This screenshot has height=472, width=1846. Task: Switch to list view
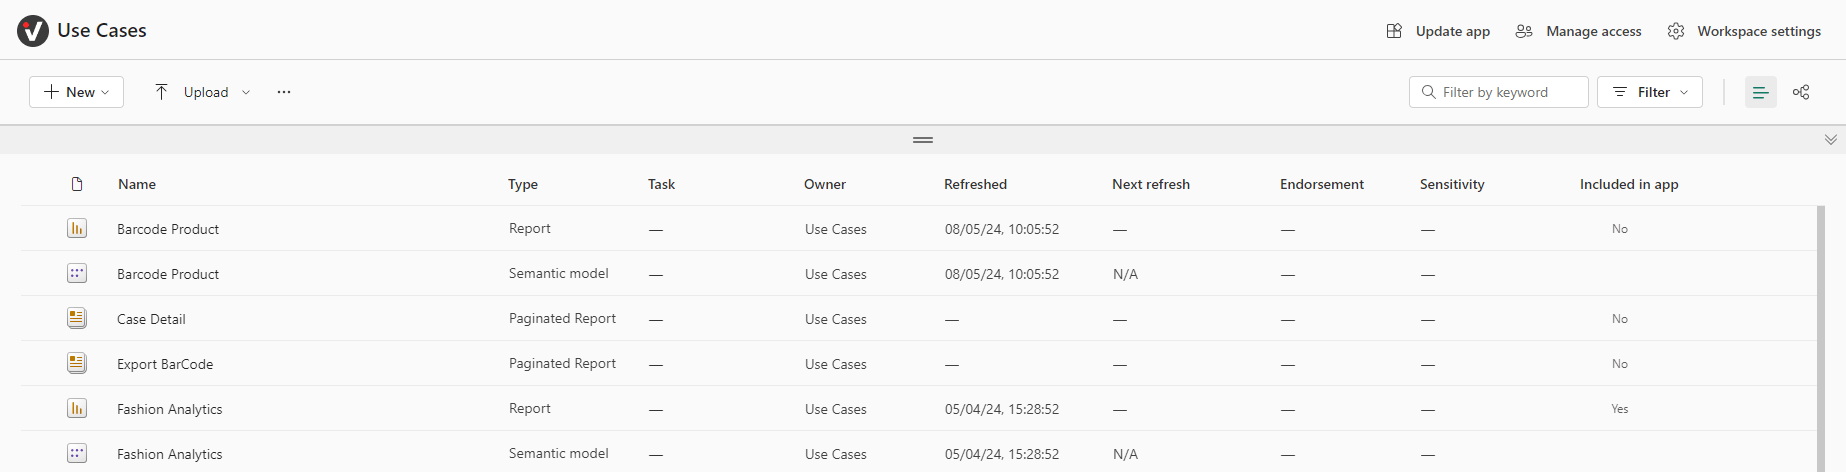tap(1761, 92)
